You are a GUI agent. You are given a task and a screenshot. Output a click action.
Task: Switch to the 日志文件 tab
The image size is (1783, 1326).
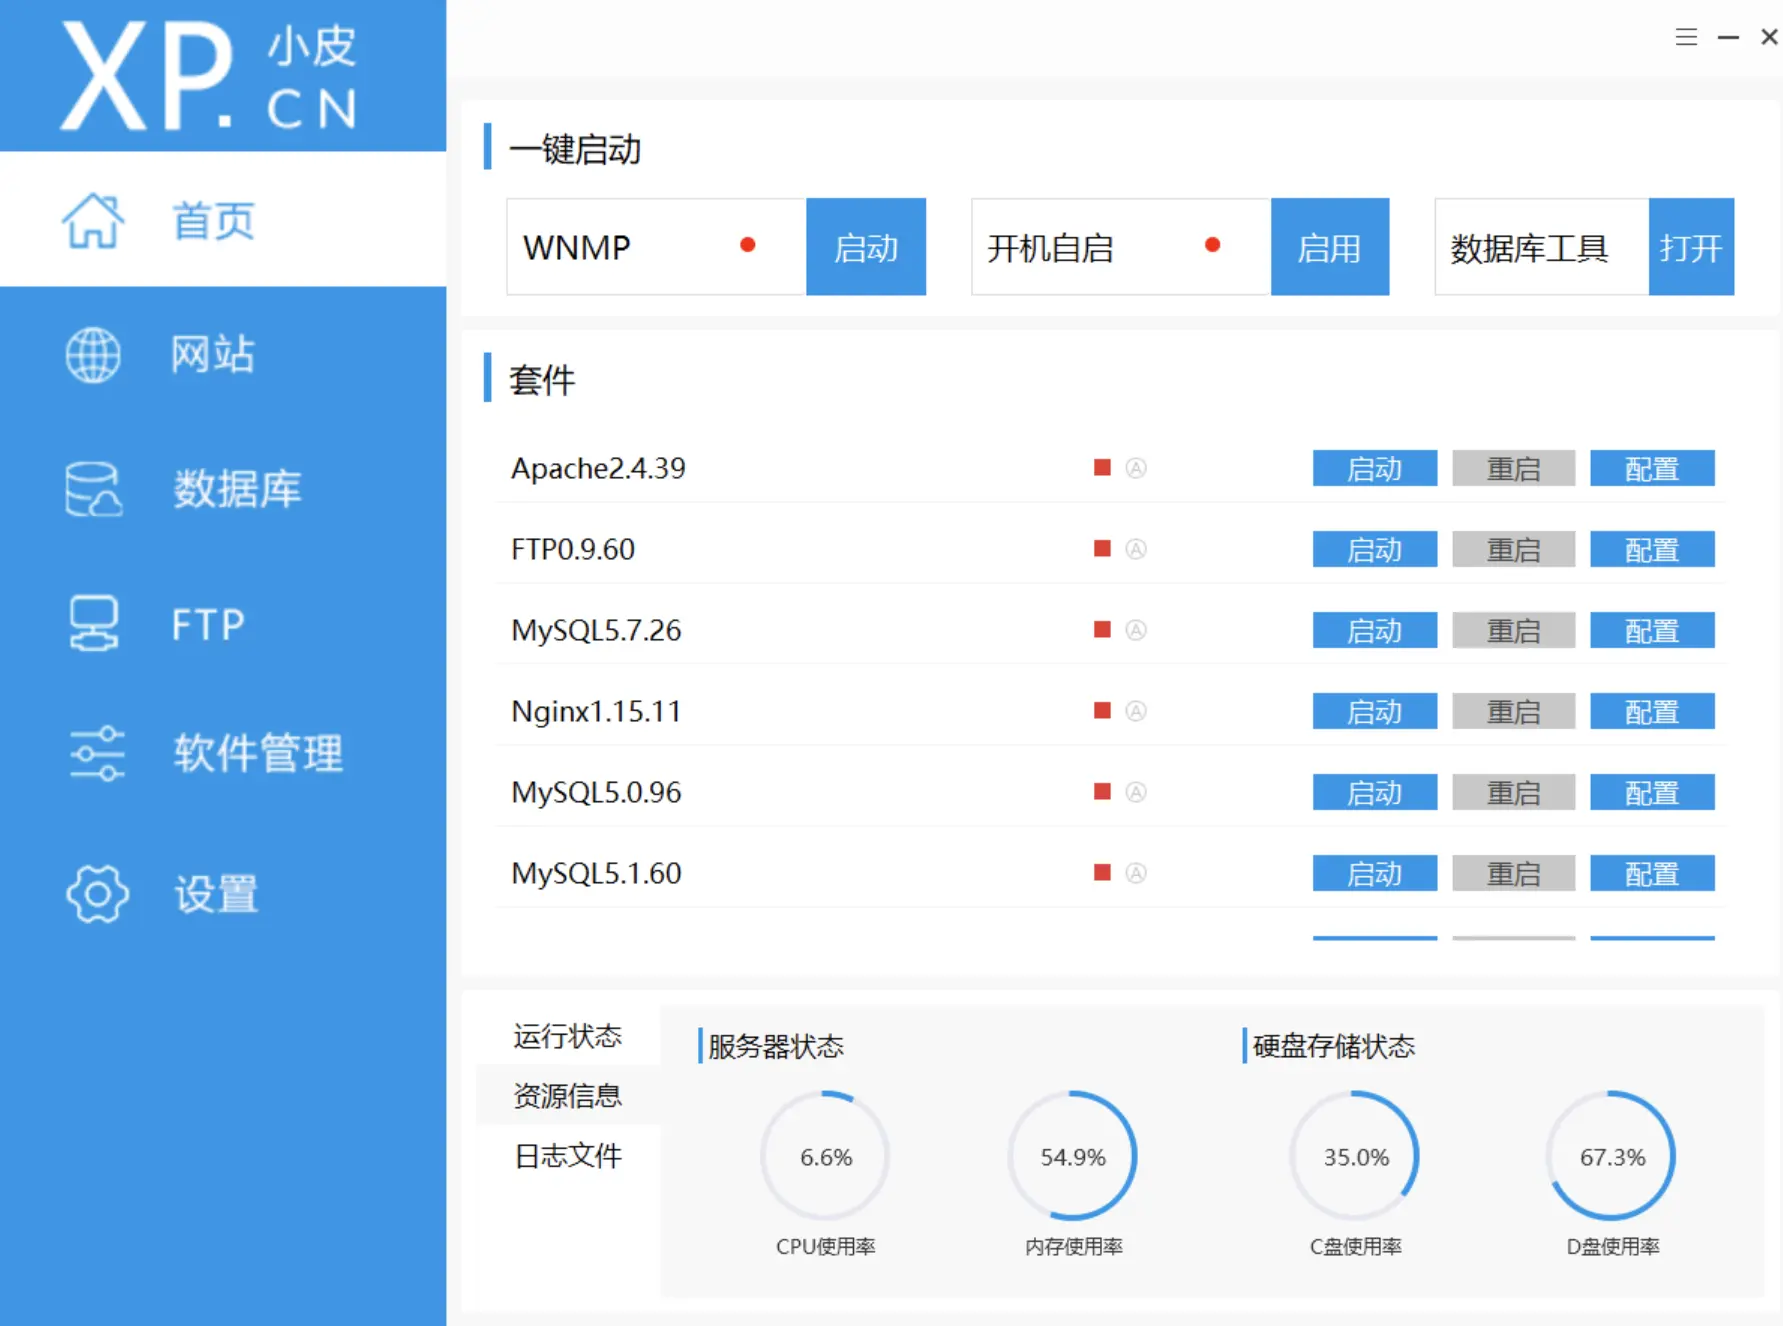pyautogui.click(x=568, y=1156)
